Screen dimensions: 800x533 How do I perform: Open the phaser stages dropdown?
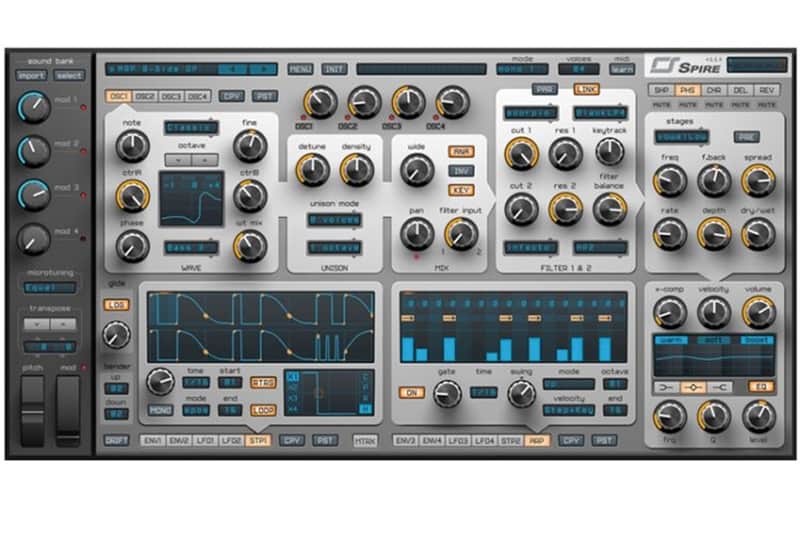pos(682,137)
